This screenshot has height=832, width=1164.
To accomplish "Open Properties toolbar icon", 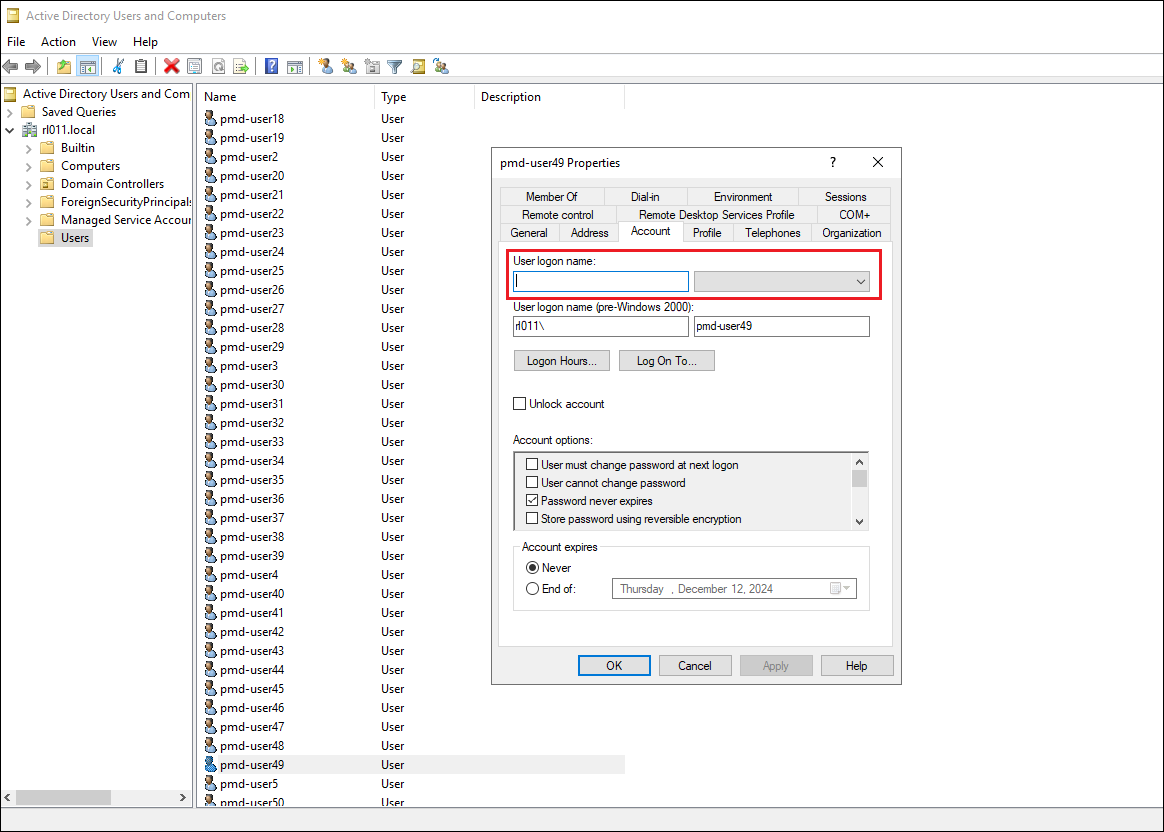I will pos(194,67).
